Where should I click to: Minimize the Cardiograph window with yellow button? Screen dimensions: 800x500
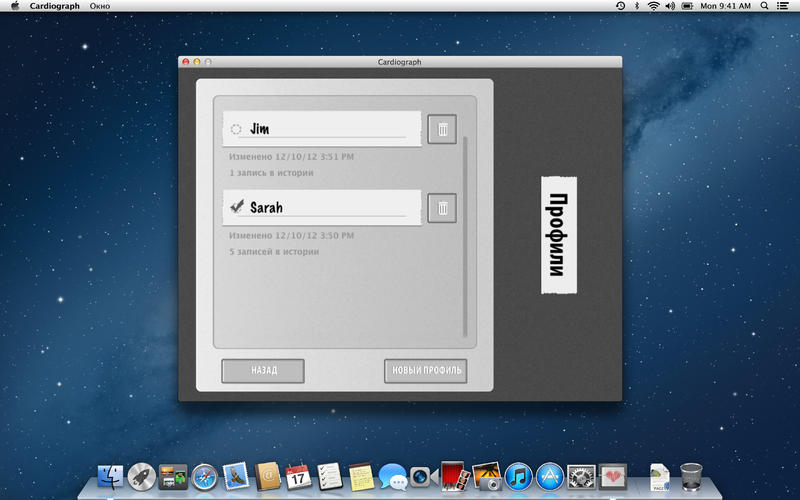coord(197,62)
